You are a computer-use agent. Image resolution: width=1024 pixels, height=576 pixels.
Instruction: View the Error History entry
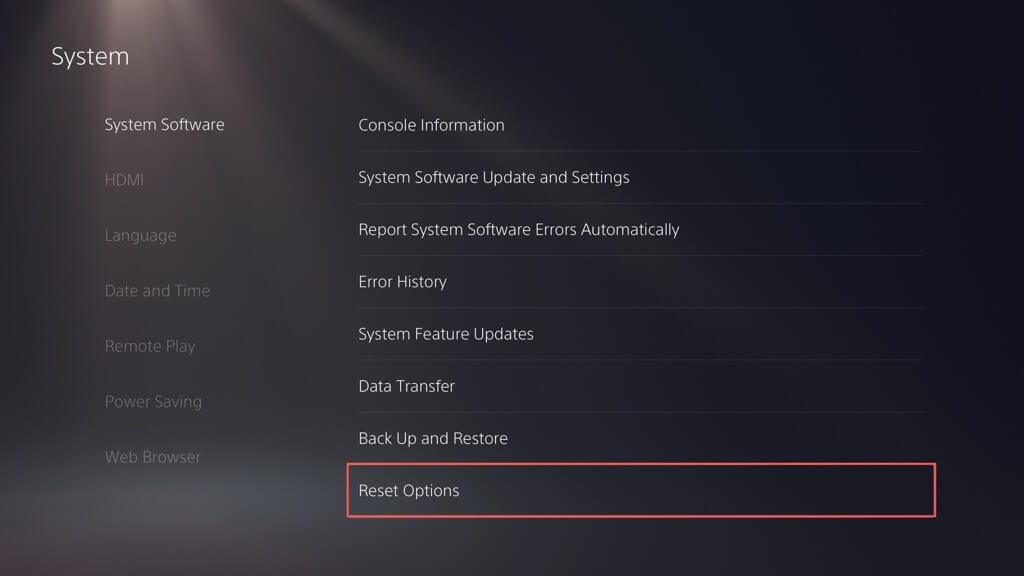(x=402, y=282)
